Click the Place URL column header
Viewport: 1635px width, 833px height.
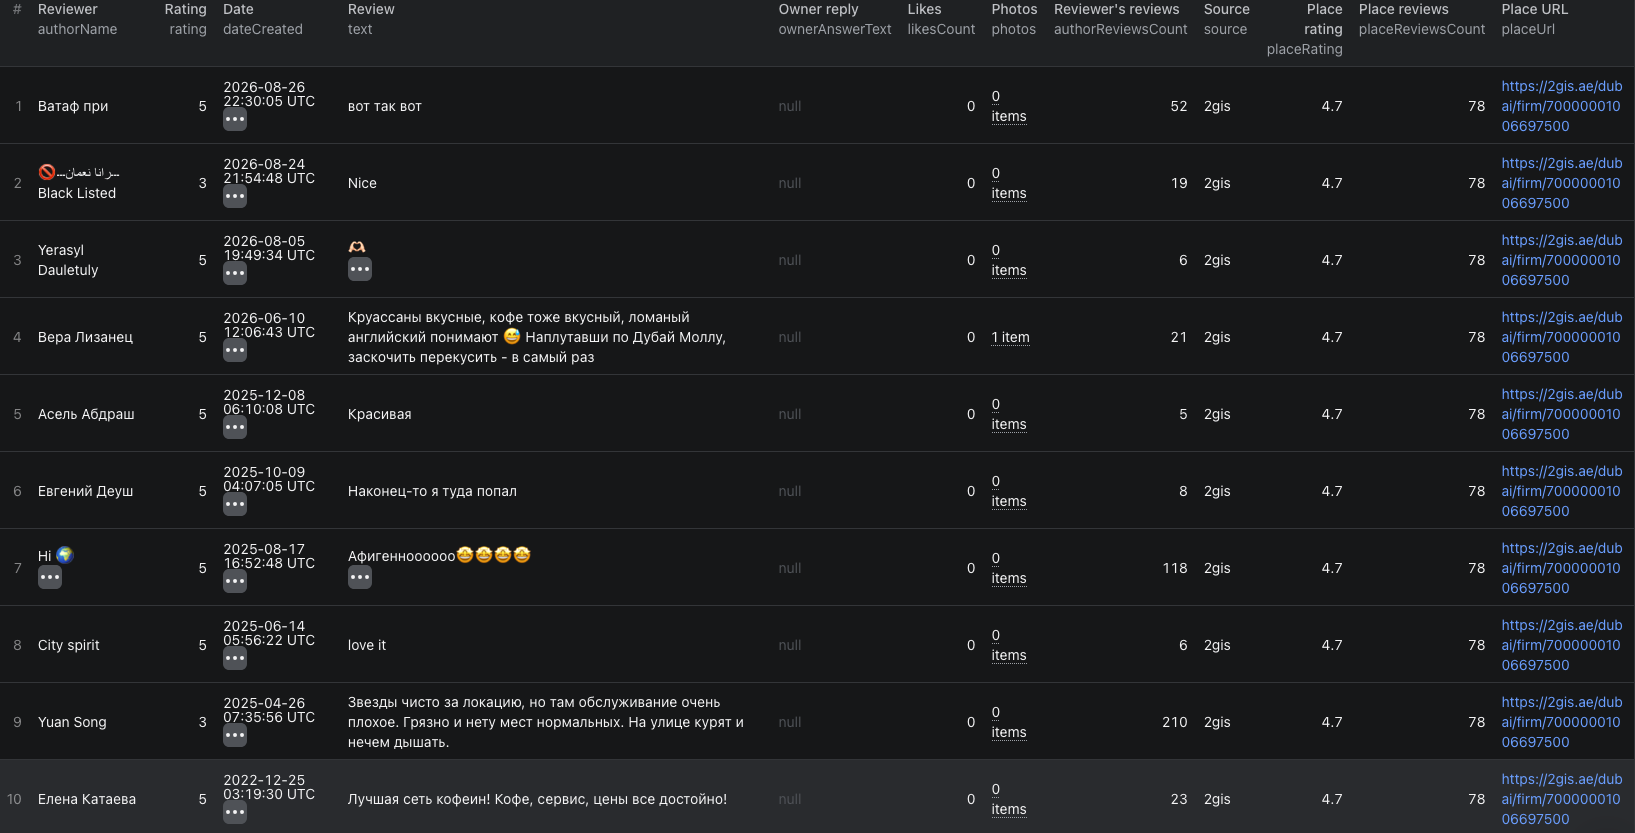1535,19
